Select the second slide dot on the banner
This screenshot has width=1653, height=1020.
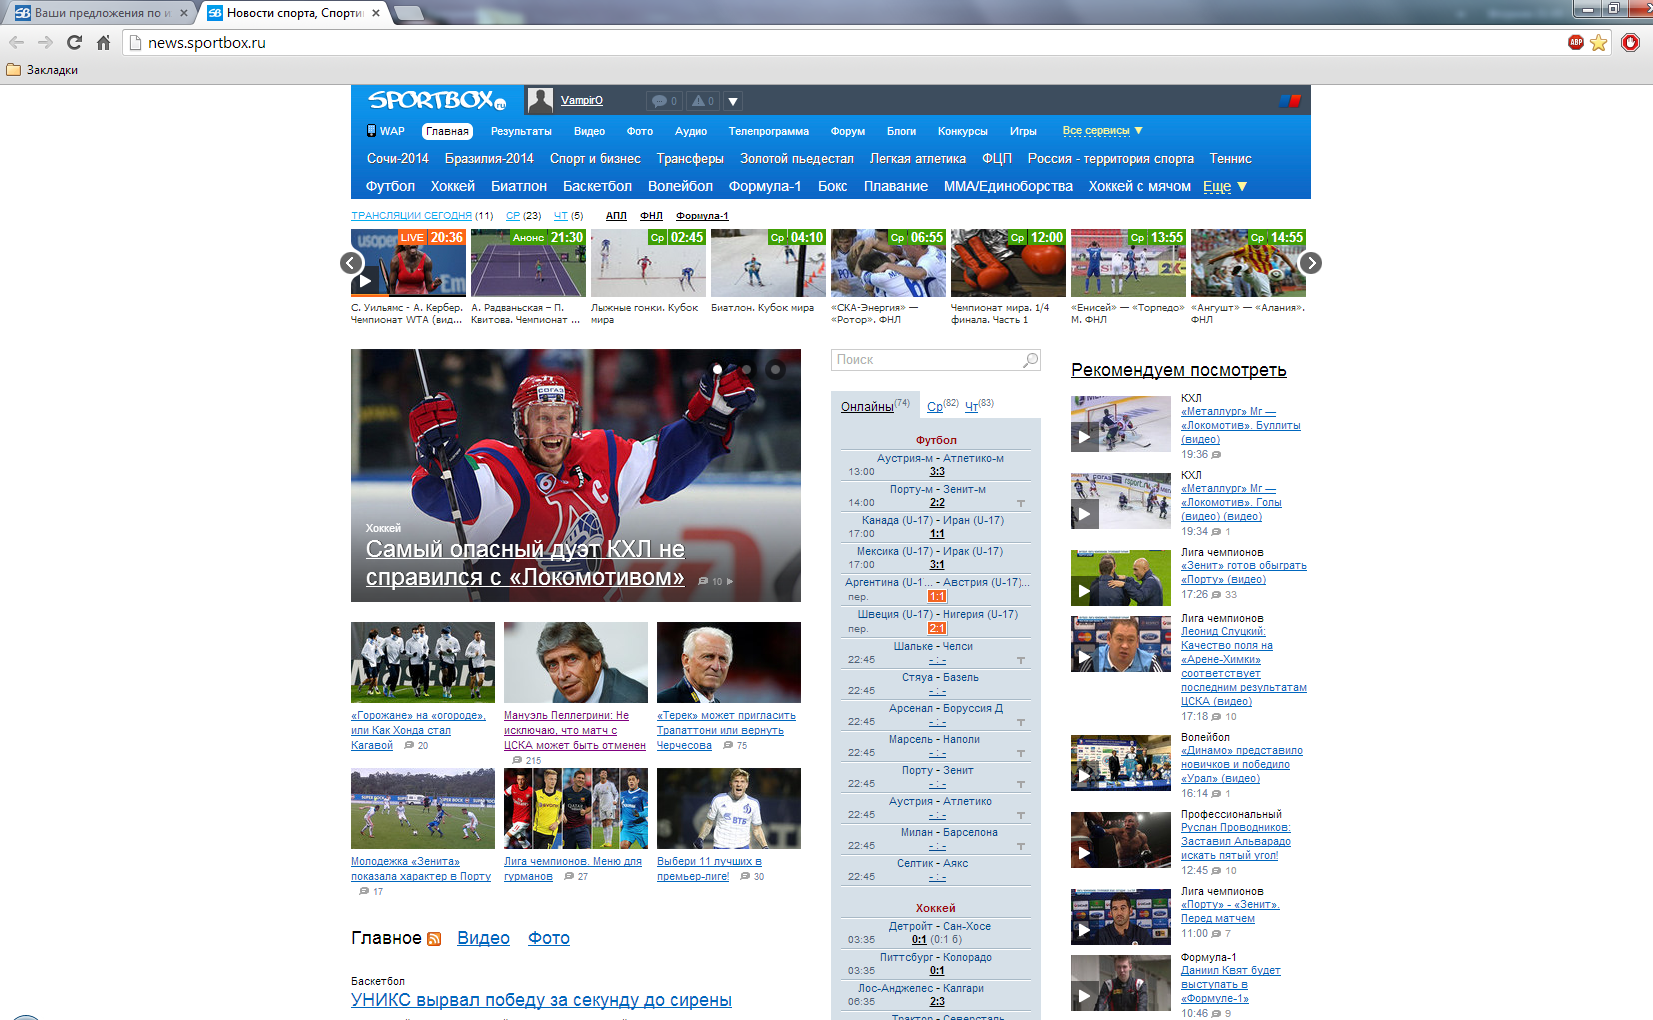[746, 369]
